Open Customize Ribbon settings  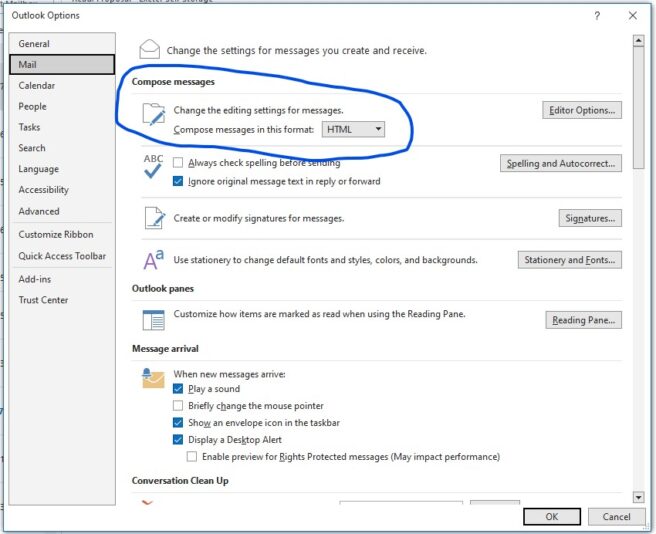click(62, 234)
